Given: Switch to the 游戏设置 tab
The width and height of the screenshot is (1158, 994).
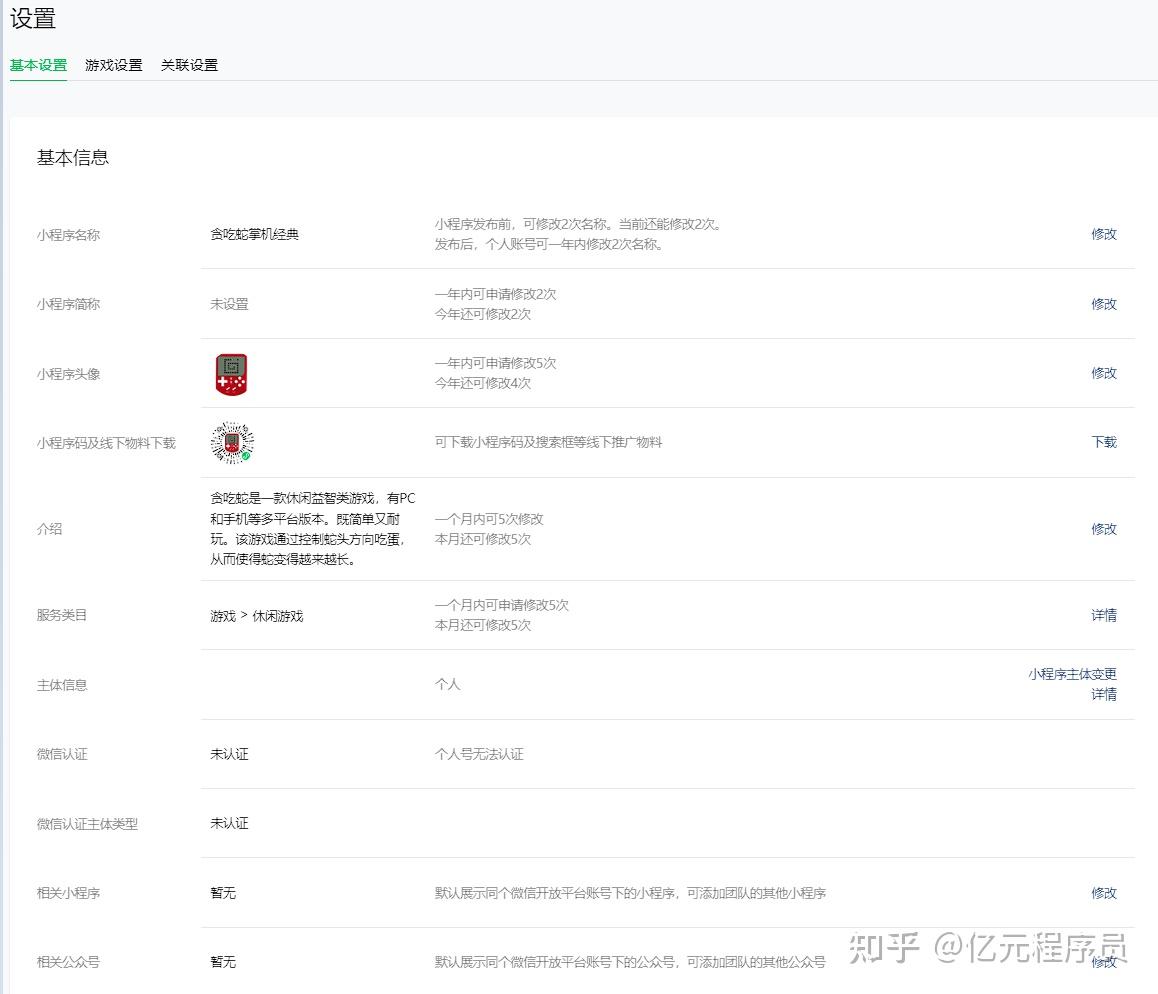Looking at the screenshot, I should click(x=113, y=64).
